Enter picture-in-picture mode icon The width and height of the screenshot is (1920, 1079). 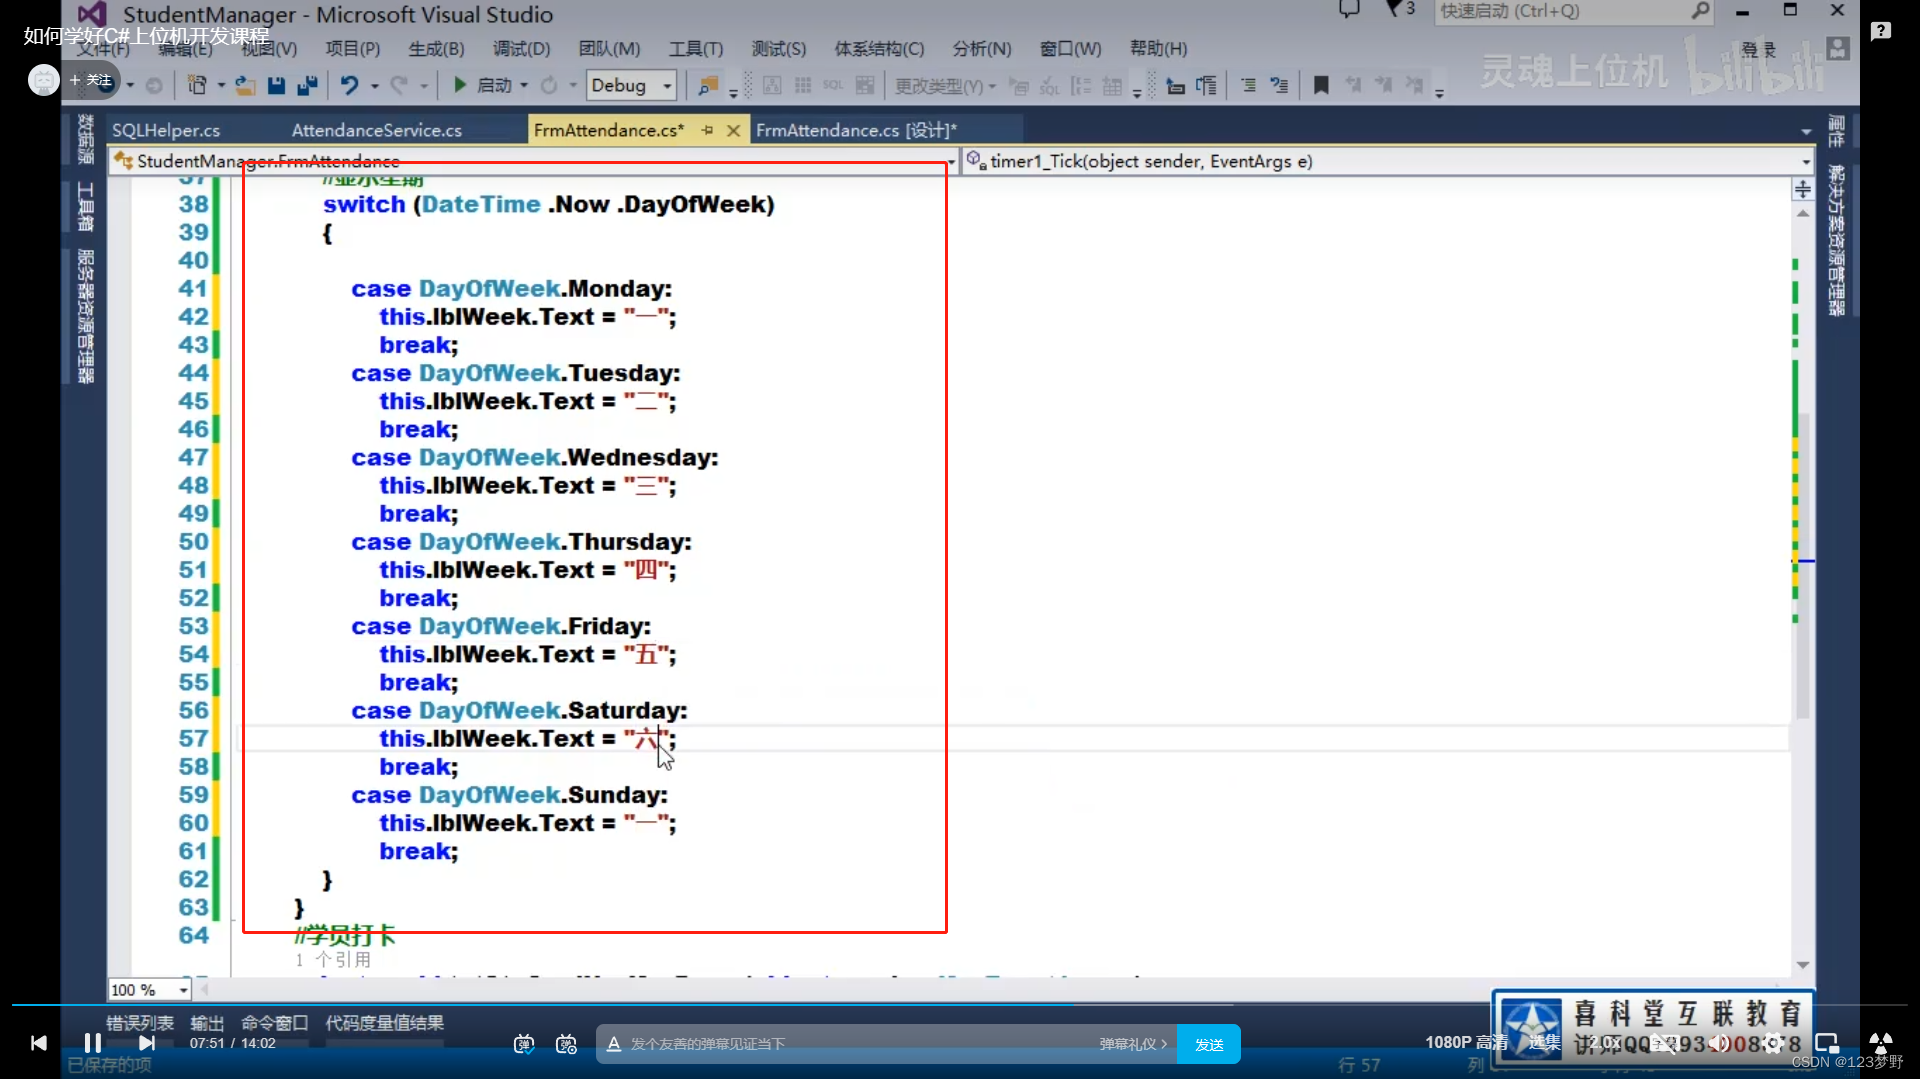point(1827,1044)
